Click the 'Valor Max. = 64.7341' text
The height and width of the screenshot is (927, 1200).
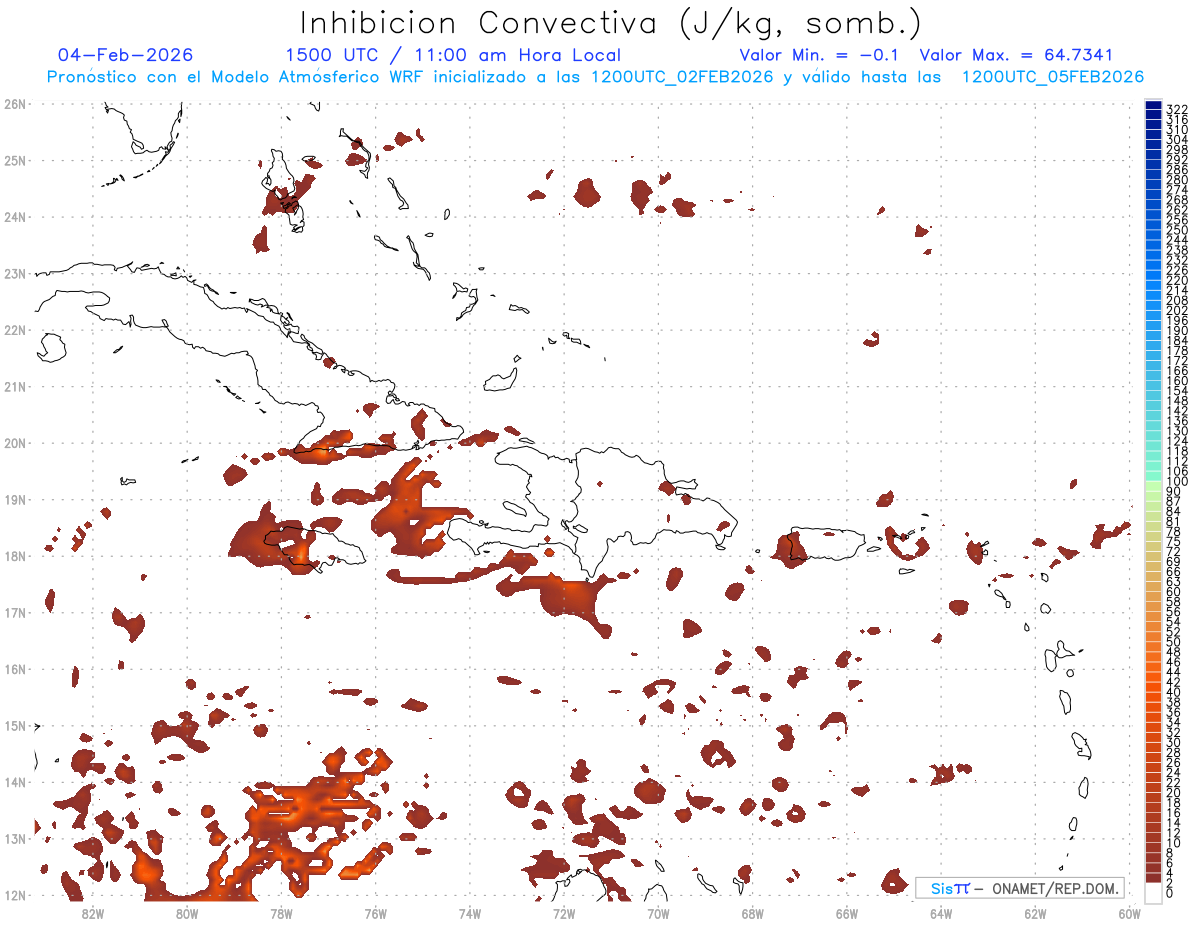click(x=1016, y=55)
